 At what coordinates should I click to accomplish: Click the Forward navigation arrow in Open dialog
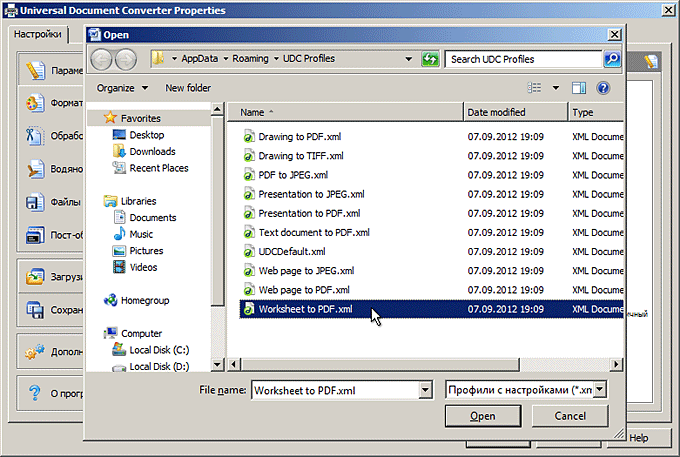pos(126,59)
